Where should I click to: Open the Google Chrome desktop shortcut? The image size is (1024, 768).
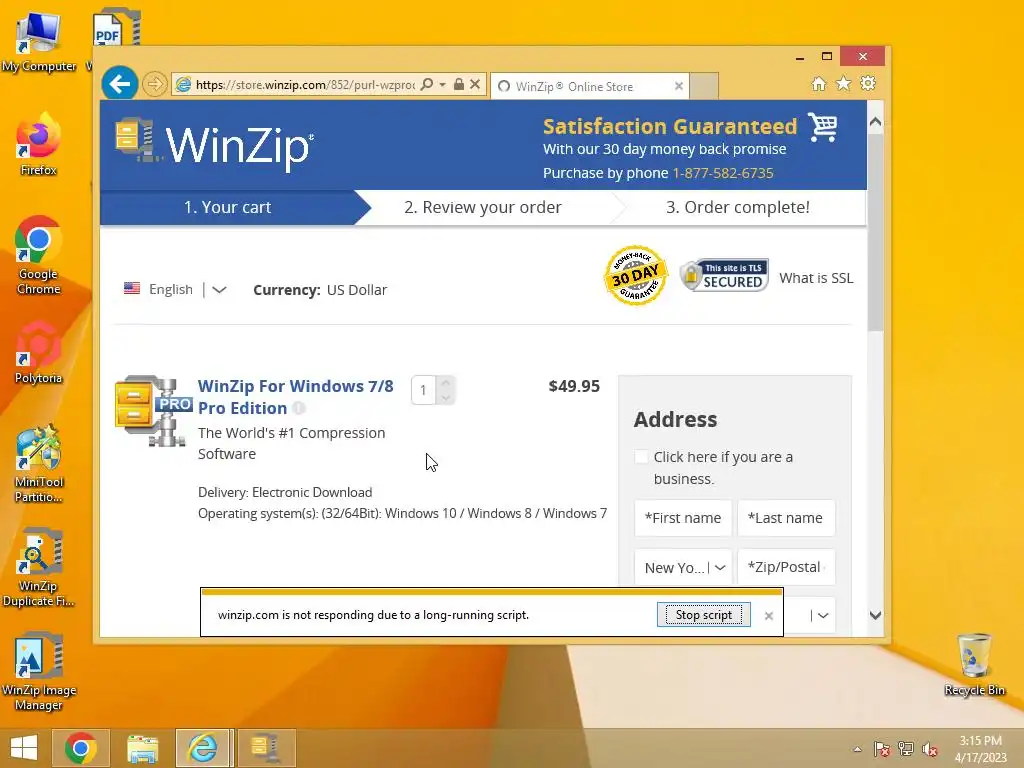pos(38,256)
